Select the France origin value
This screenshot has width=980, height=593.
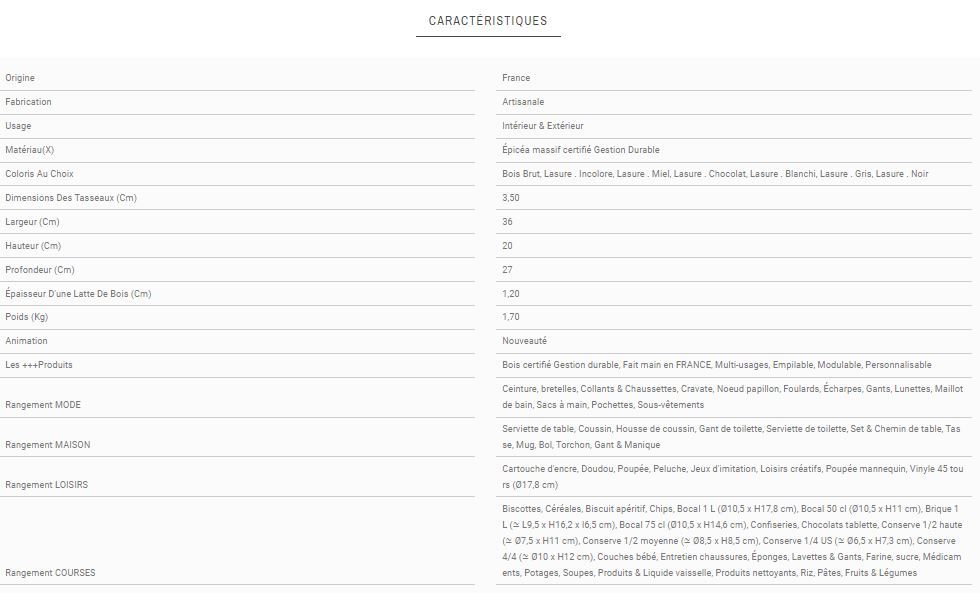coord(516,78)
